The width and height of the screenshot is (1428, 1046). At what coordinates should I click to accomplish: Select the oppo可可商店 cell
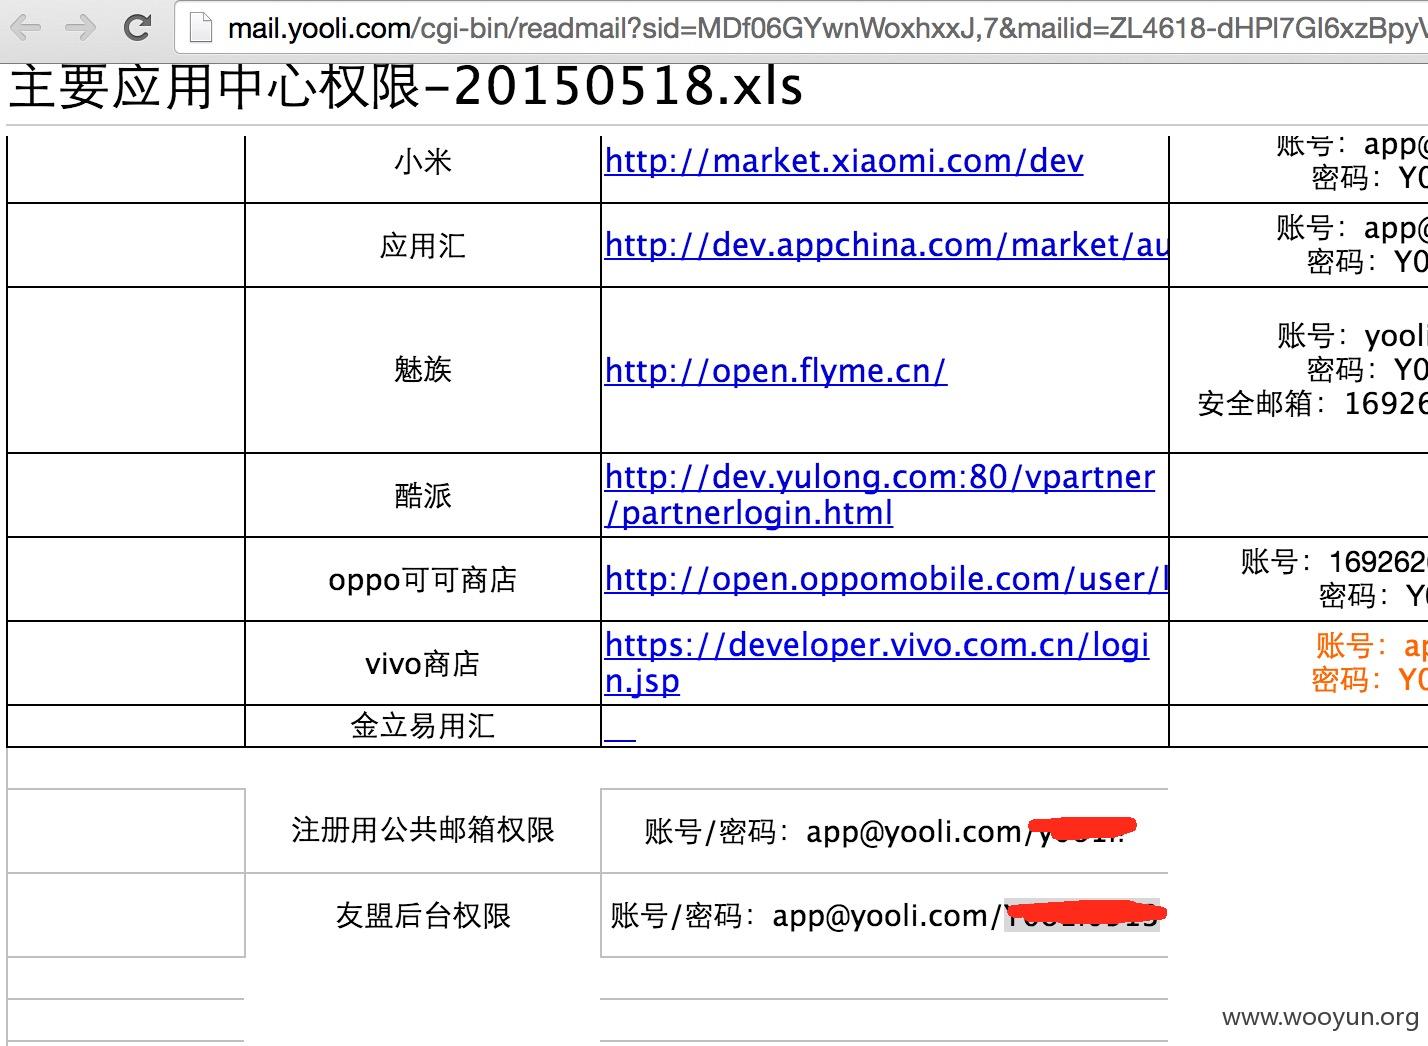tap(423, 579)
